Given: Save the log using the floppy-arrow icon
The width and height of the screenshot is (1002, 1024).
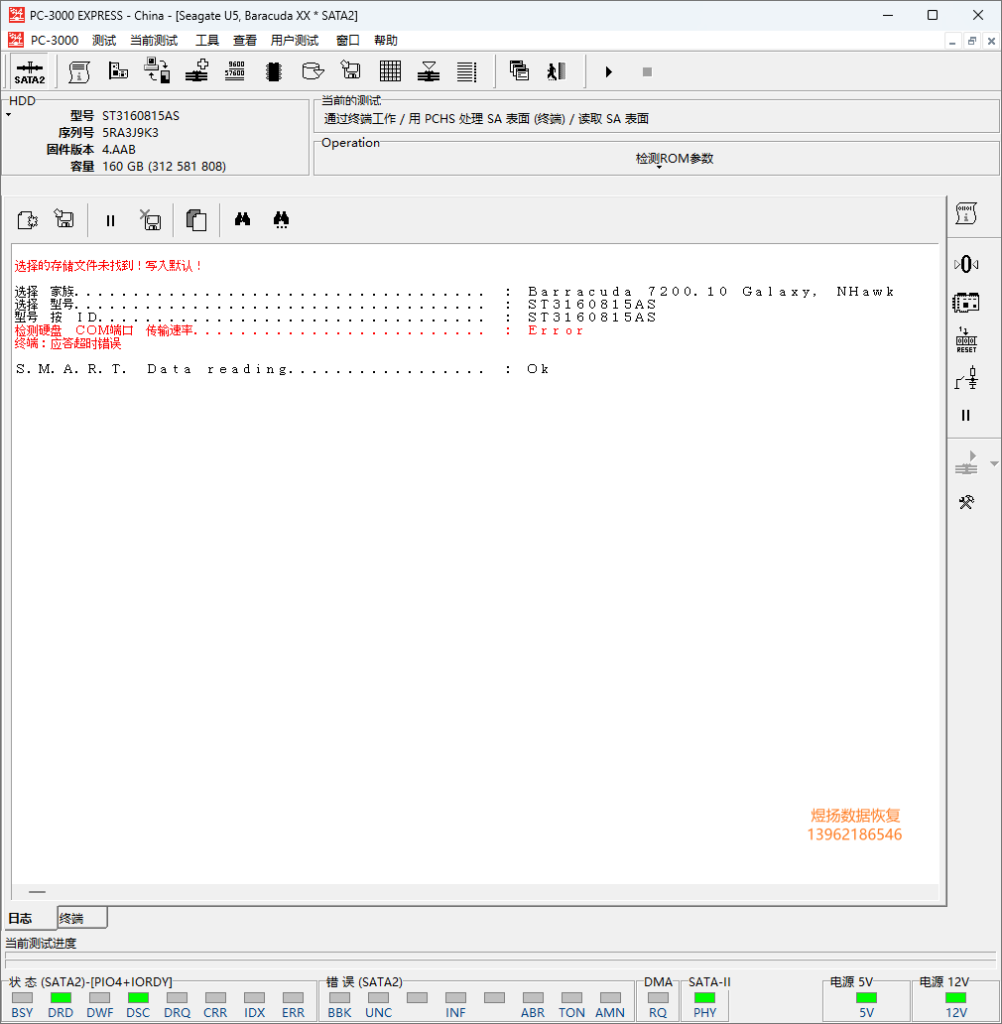Looking at the screenshot, I should [x=64, y=219].
